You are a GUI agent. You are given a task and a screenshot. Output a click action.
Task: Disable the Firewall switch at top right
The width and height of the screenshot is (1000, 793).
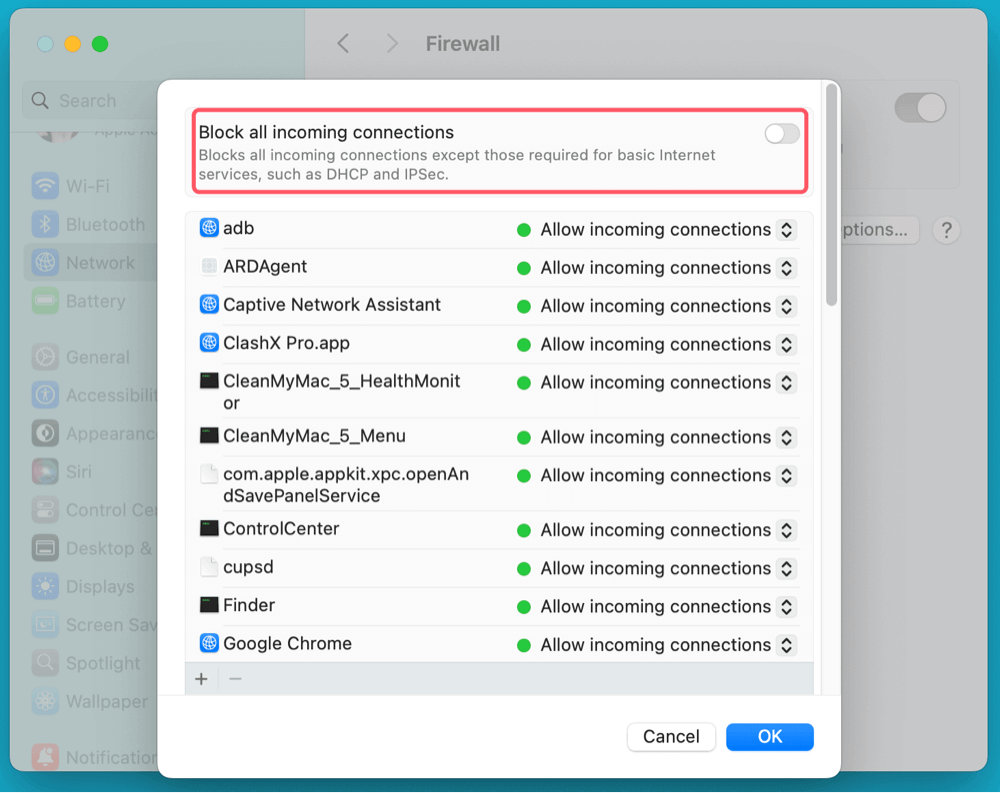click(x=919, y=107)
